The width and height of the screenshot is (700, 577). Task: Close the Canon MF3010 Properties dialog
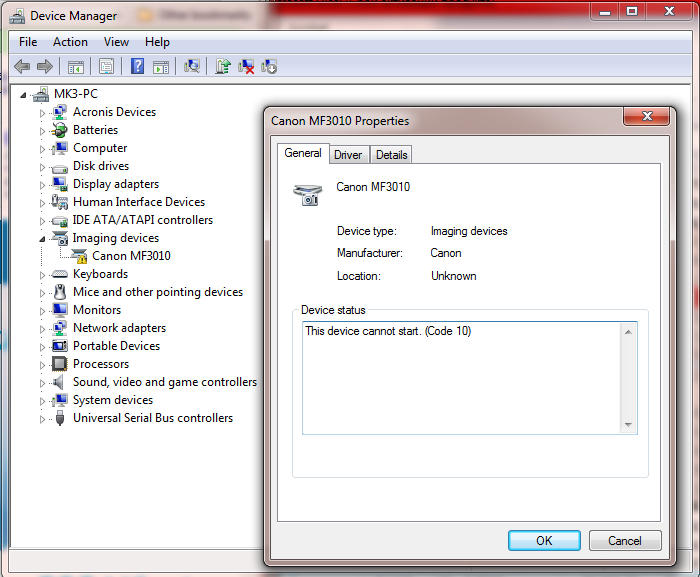[646, 116]
